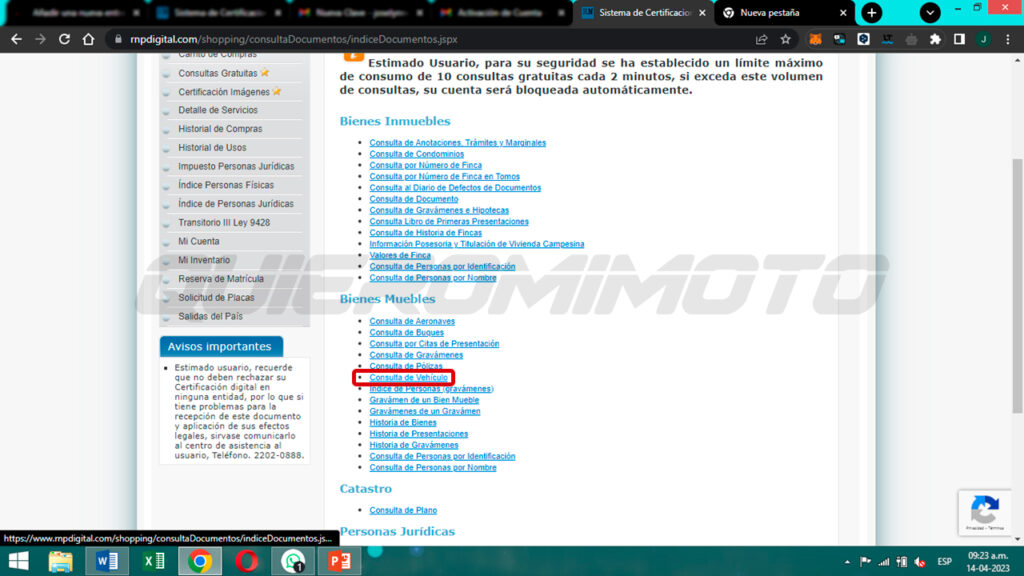Open Consulta de Gravámenes e Hipotecas link

439,210
